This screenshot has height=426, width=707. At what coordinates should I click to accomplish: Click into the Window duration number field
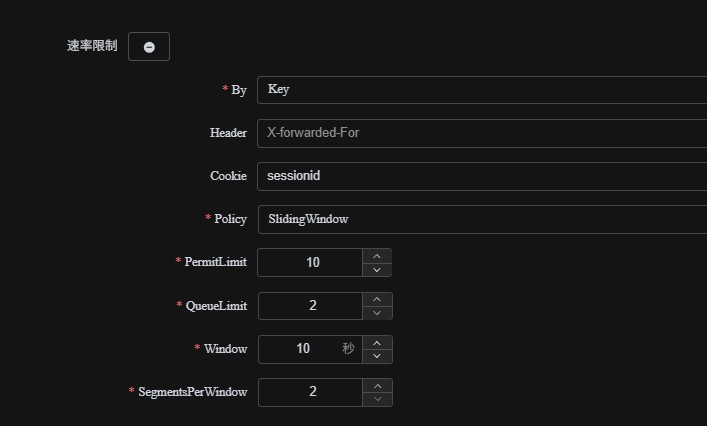tap(303, 349)
